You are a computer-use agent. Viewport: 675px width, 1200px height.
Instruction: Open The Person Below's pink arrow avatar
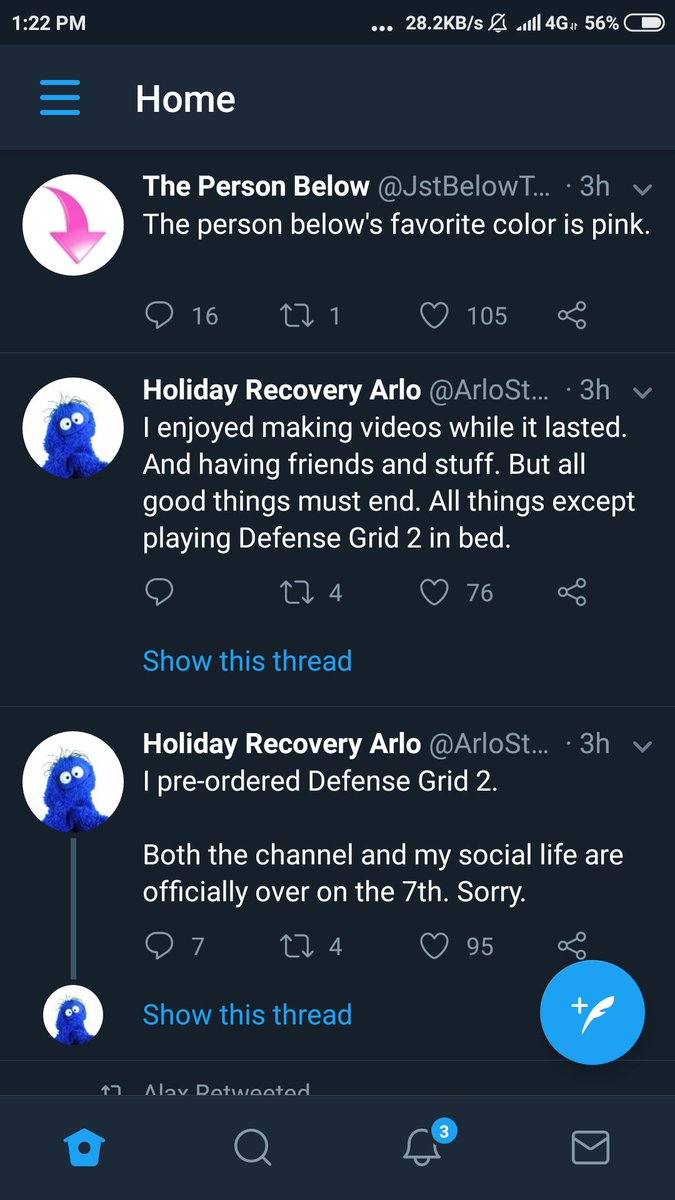pyautogui.click(x=72, y=225)
